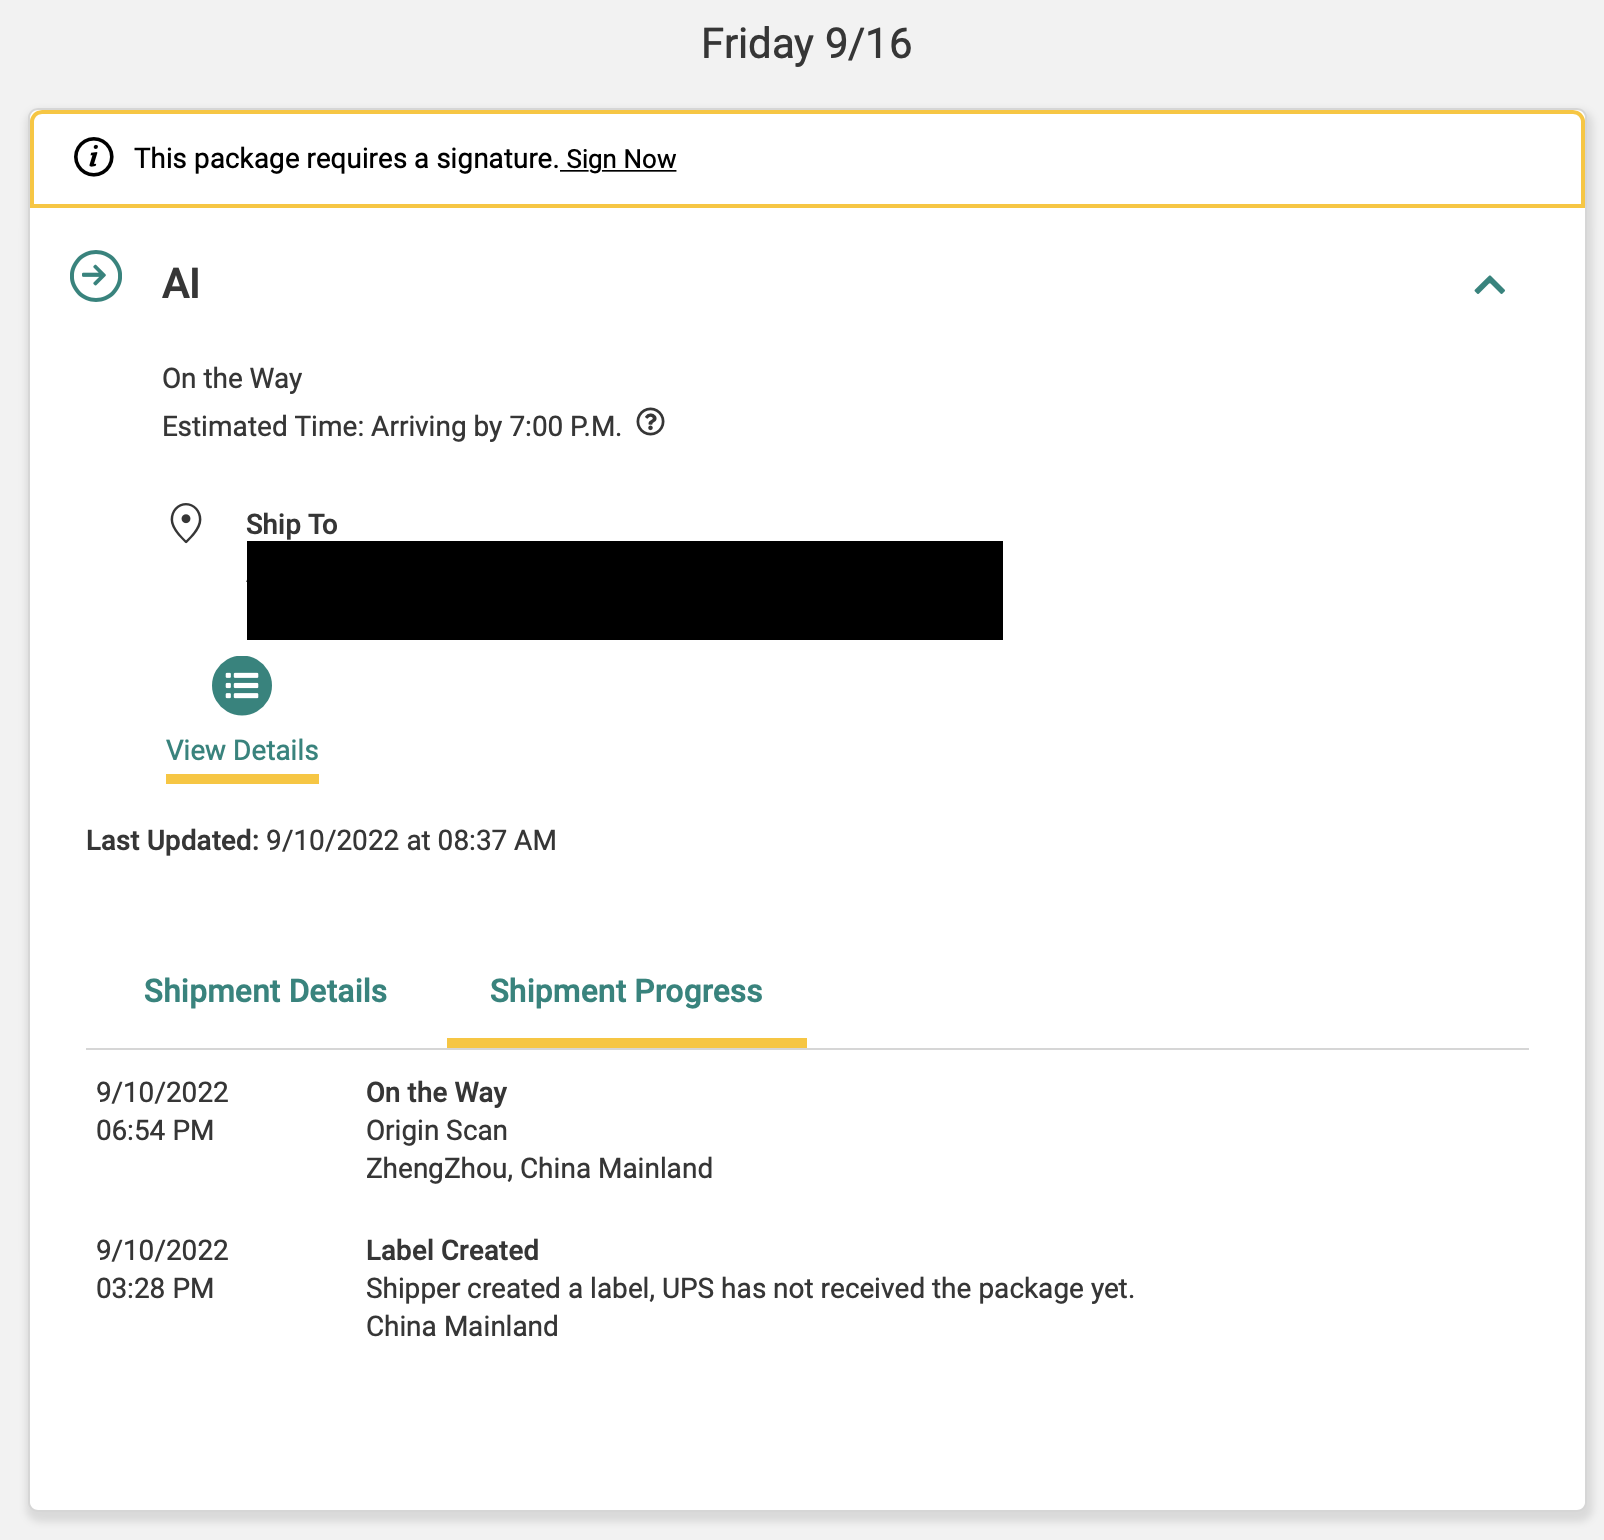Open the Sign Now link
This screenshot has height=1540, width=1604.
621,159
